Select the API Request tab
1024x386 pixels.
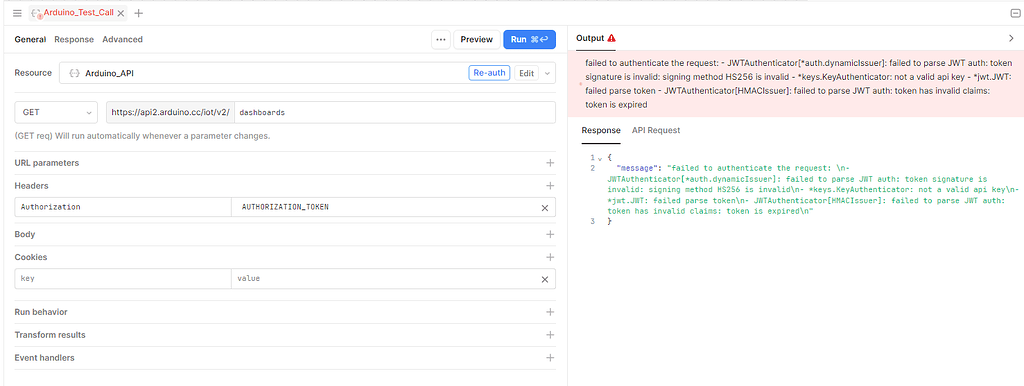tap(656, 130)
